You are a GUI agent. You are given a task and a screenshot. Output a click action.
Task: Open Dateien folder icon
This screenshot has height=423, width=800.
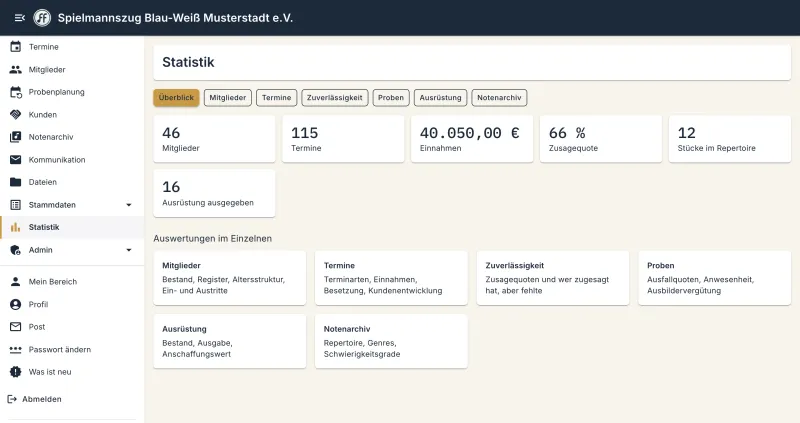(x=16, y=182)
